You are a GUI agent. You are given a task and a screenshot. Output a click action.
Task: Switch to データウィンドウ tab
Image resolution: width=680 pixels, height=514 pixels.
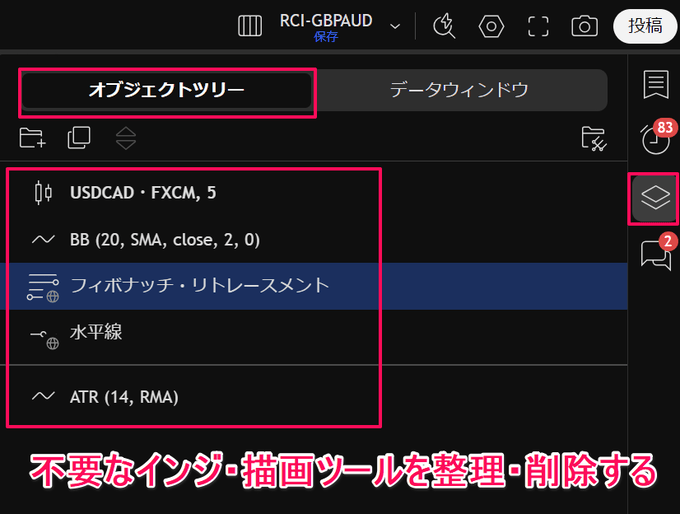click(x=459, y=90)
